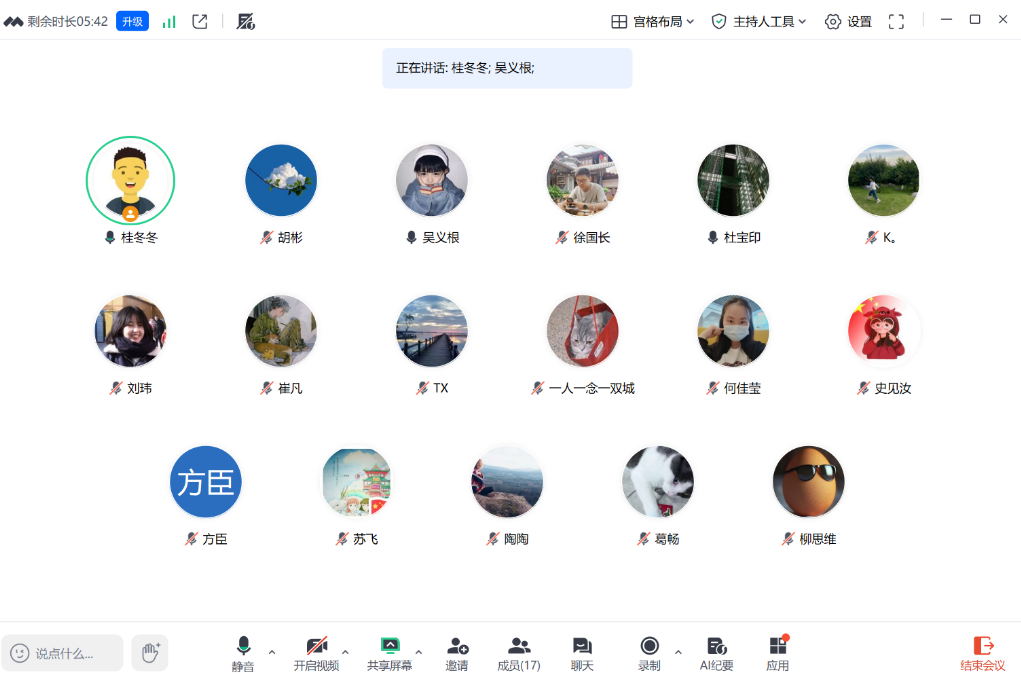Enter fullscreen mode via top bar icon
The height and width of the screenshot is (681, 1021).
(896, 21)
